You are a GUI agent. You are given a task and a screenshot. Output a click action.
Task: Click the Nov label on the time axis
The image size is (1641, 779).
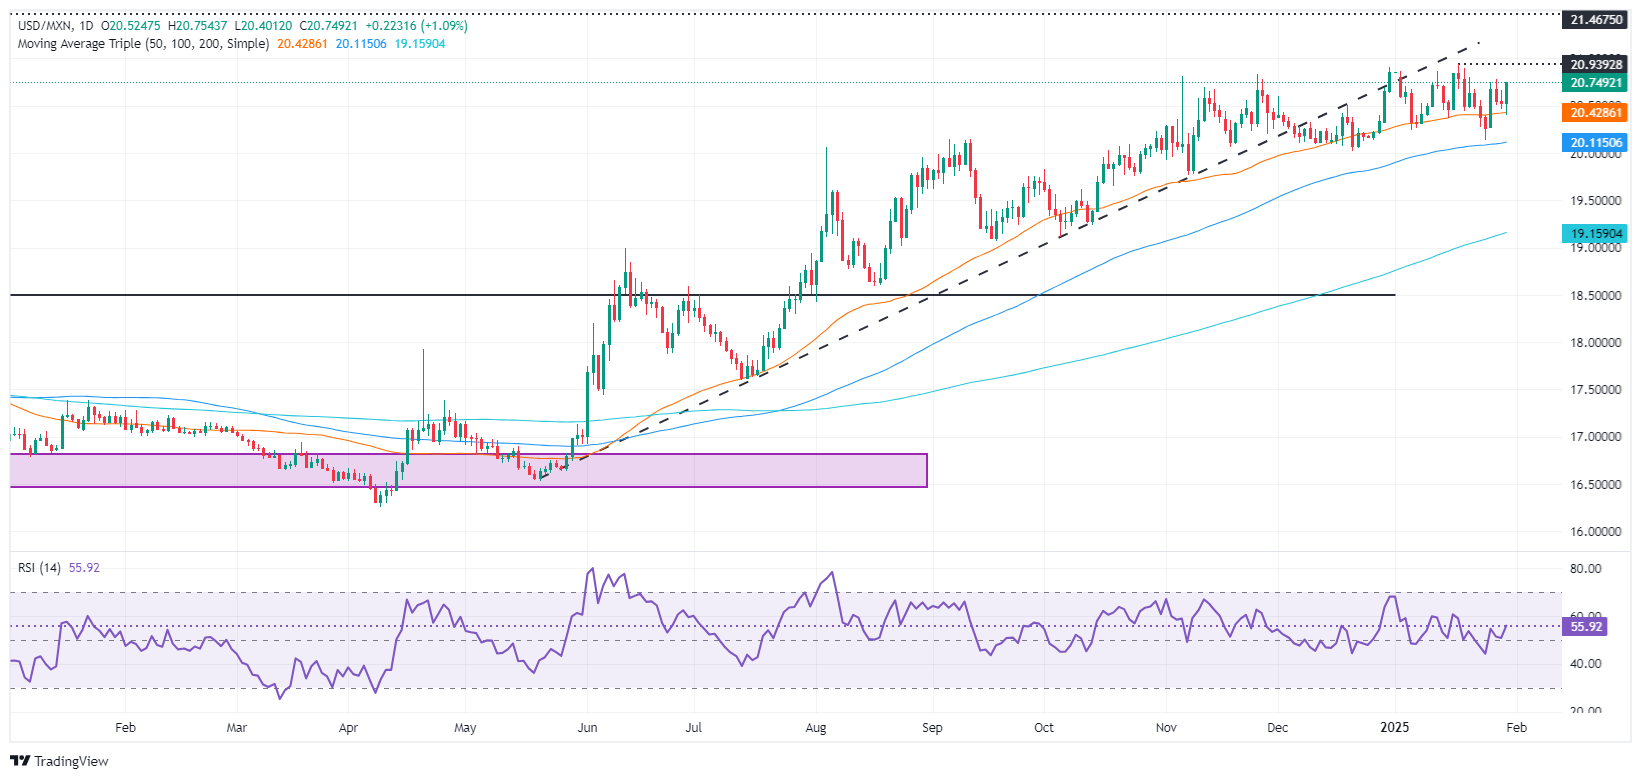coord(1166,727)
